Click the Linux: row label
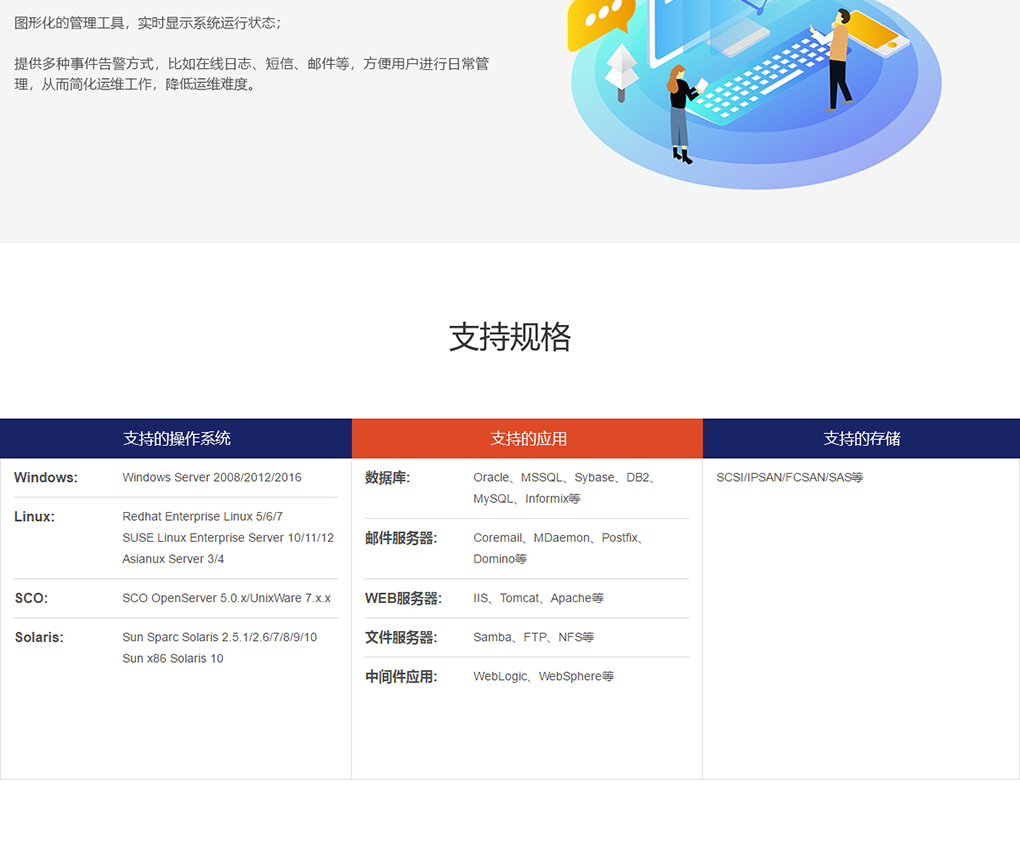The image size is (1020, 858). pyautogui.click(x=34, y=516)
